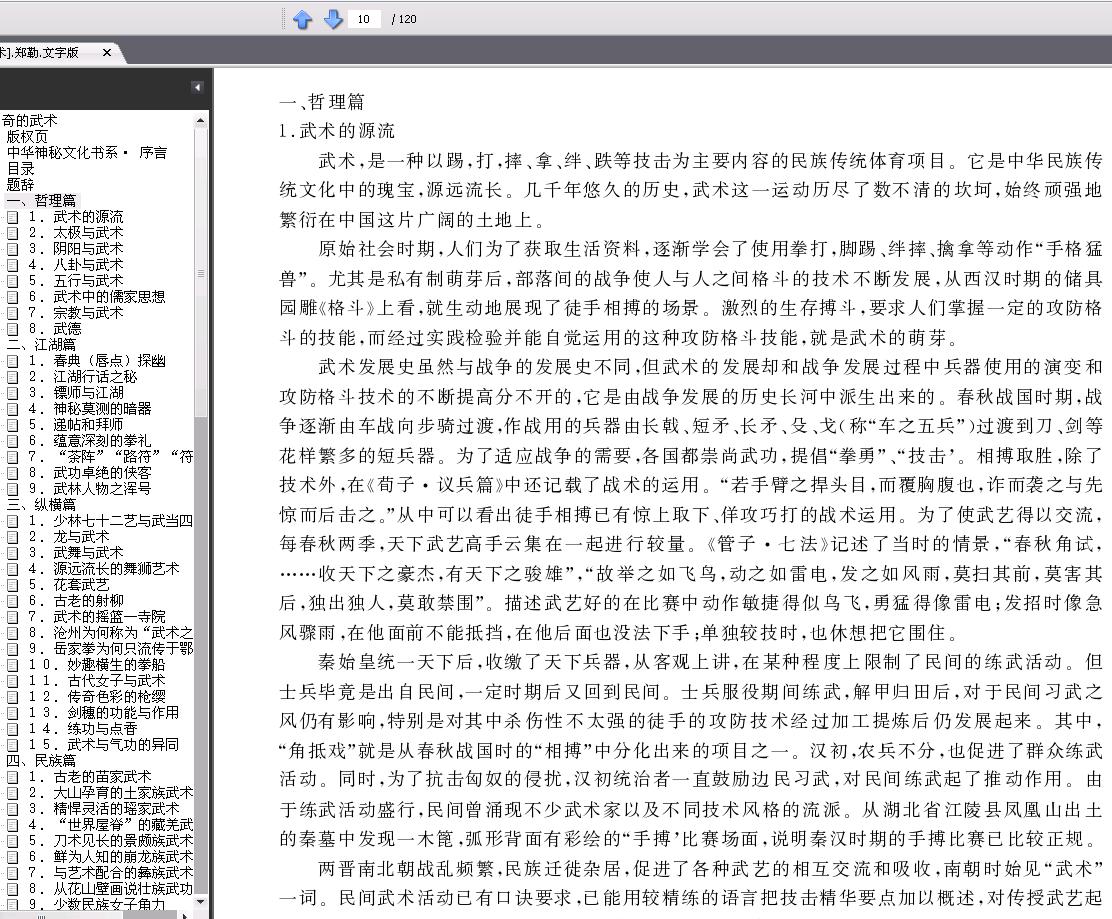Open bookmark 2．龙与武术
This screenshot has width=1112, height=919.
(69, 537)
